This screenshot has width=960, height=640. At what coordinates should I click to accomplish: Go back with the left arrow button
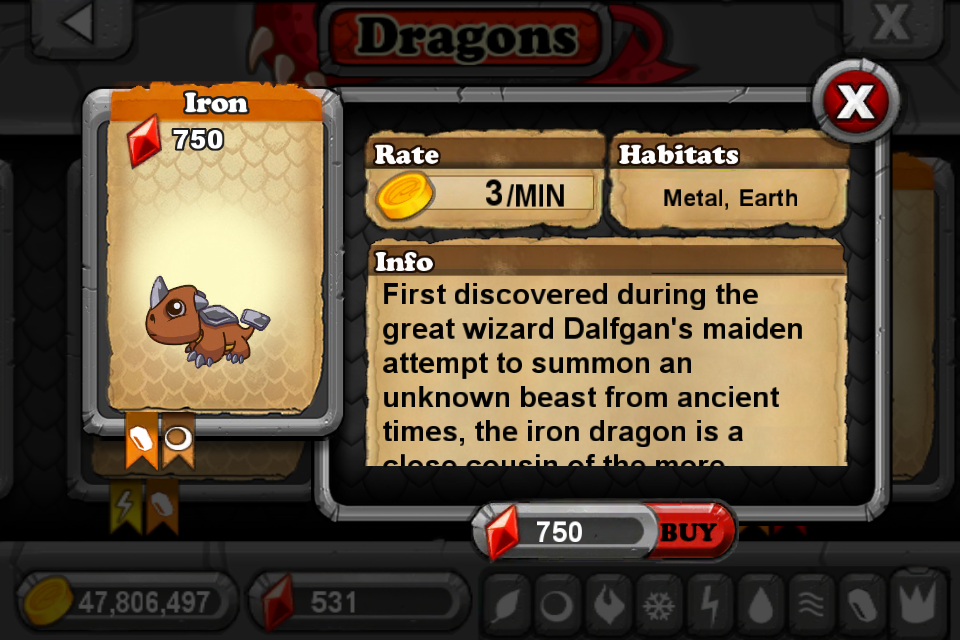(x=82, y=26)
